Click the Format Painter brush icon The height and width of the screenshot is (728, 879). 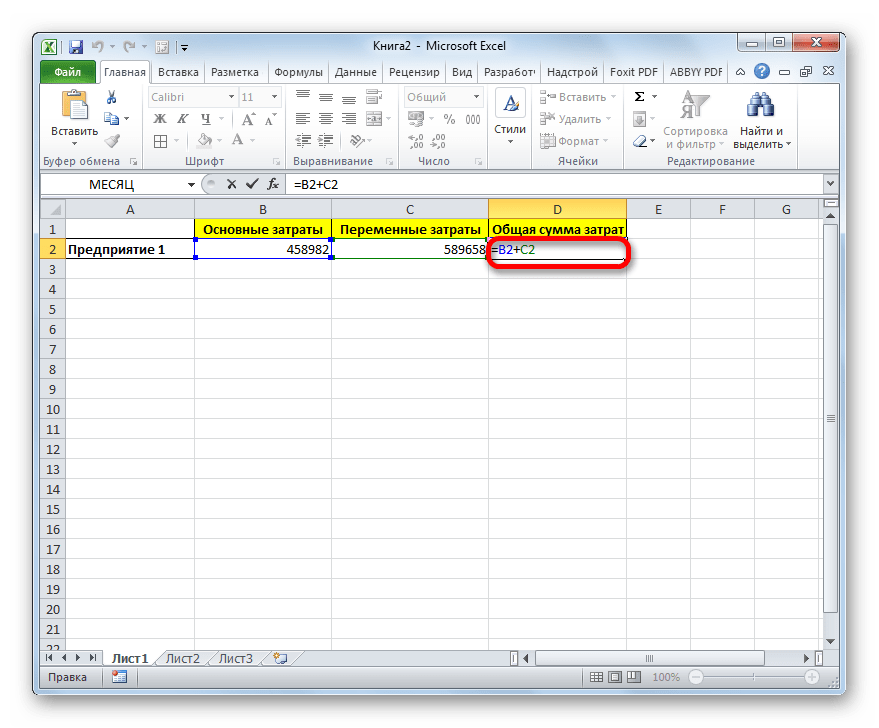[x=112, y=141]
